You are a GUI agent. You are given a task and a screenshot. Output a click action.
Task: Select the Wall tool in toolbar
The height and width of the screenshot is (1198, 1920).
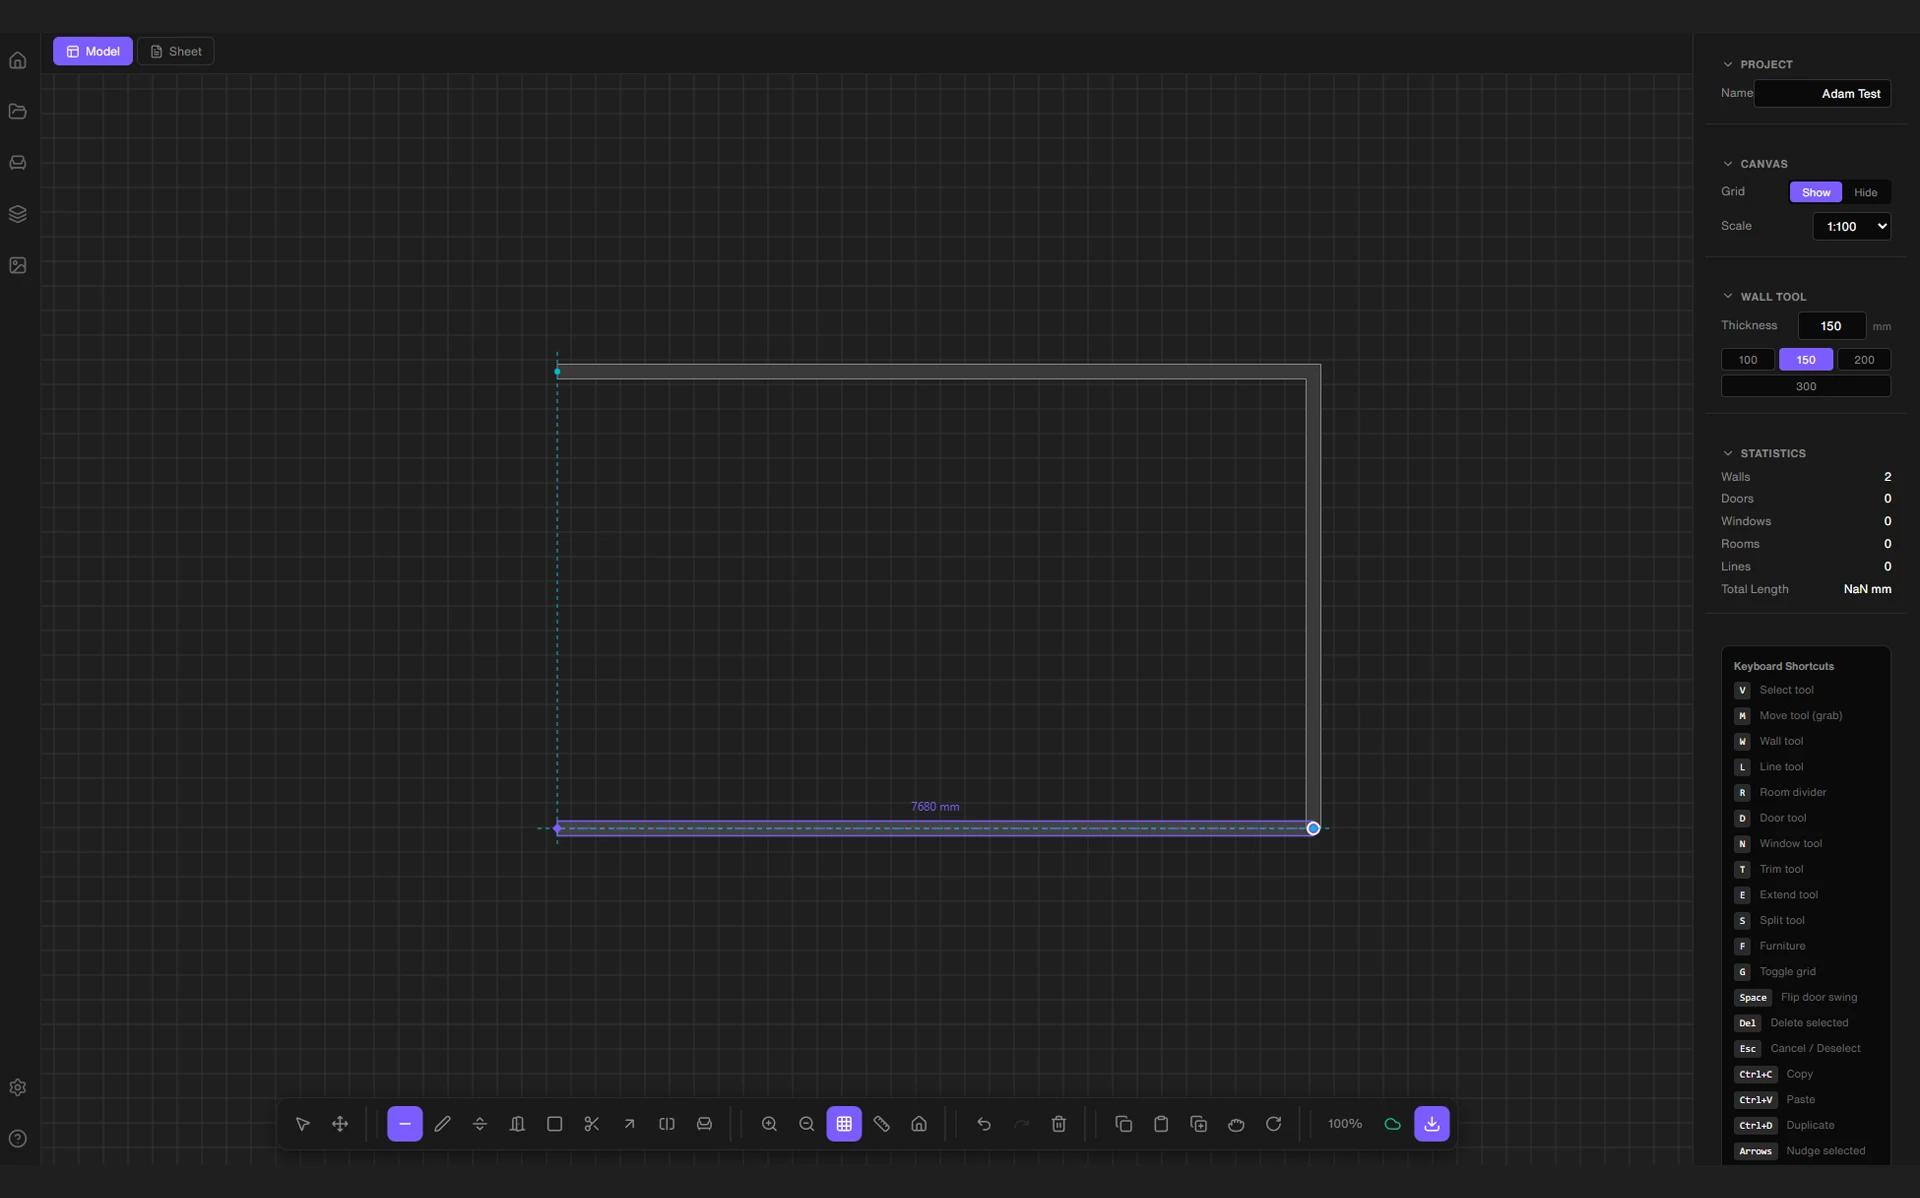pyautogui.click(x=404, y=1124)
